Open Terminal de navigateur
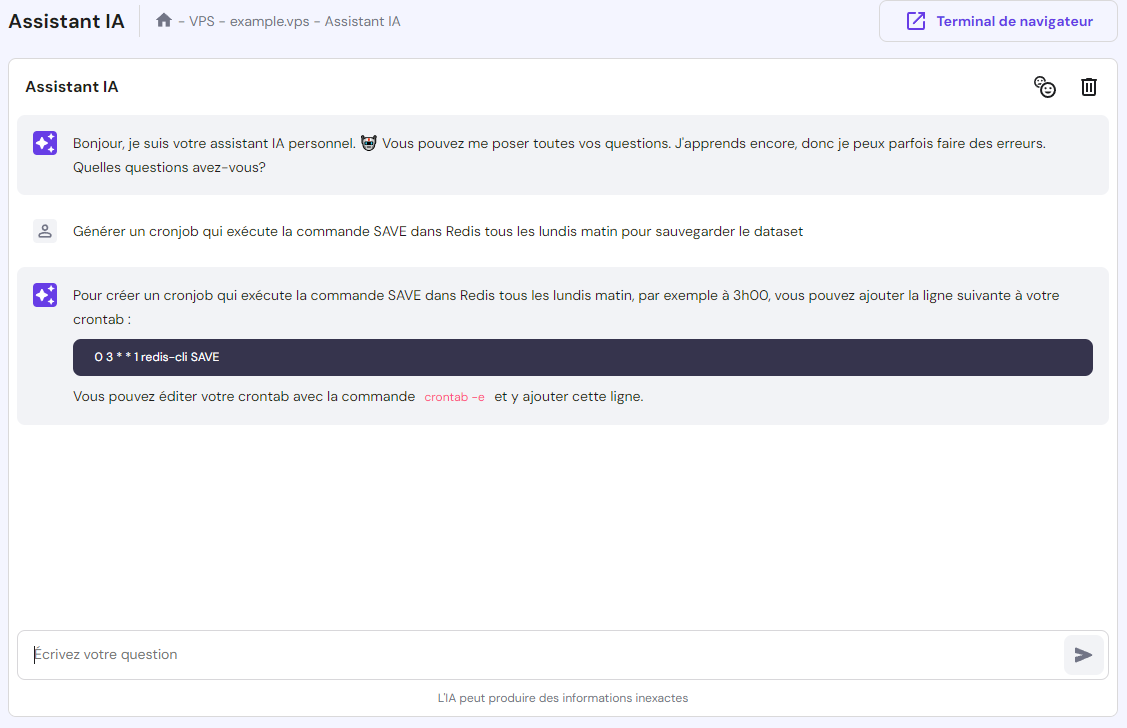Viewport: 1127px width, 728px height. coord(998,20)
